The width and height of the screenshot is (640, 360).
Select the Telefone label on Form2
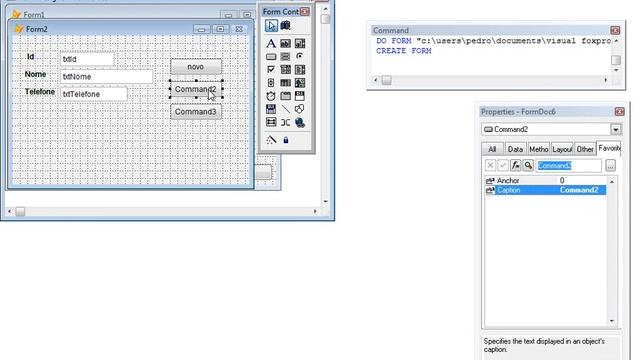pyautogui.click(x=40, y=91)
